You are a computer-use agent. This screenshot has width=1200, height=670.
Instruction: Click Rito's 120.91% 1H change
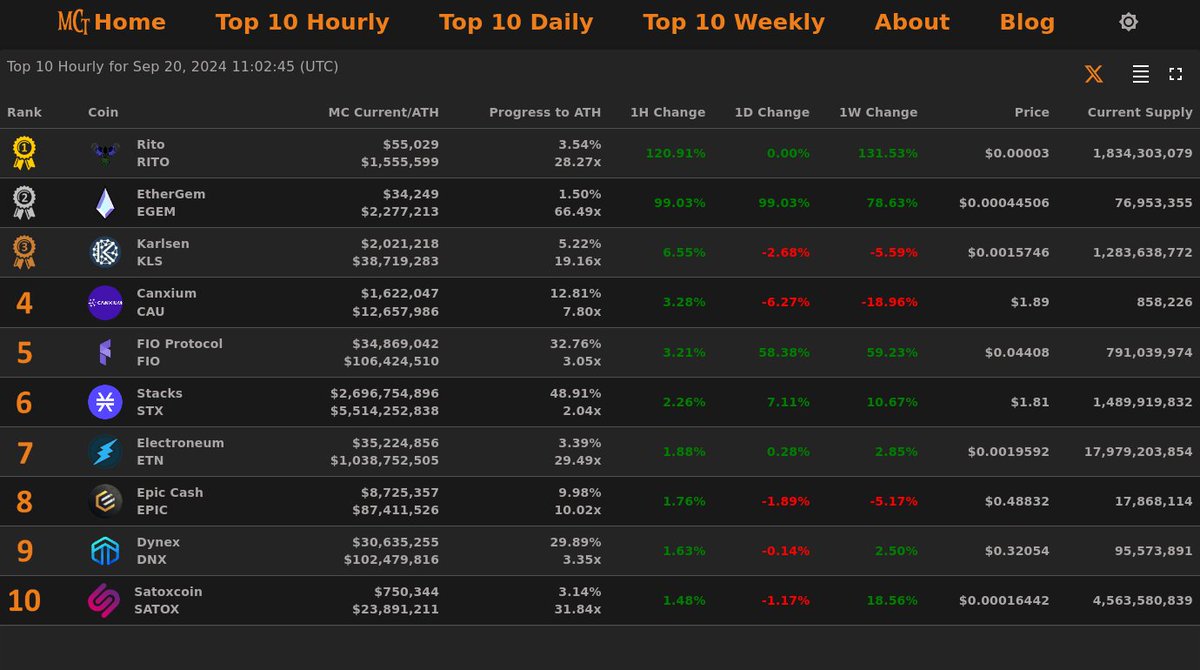(676, 153)
